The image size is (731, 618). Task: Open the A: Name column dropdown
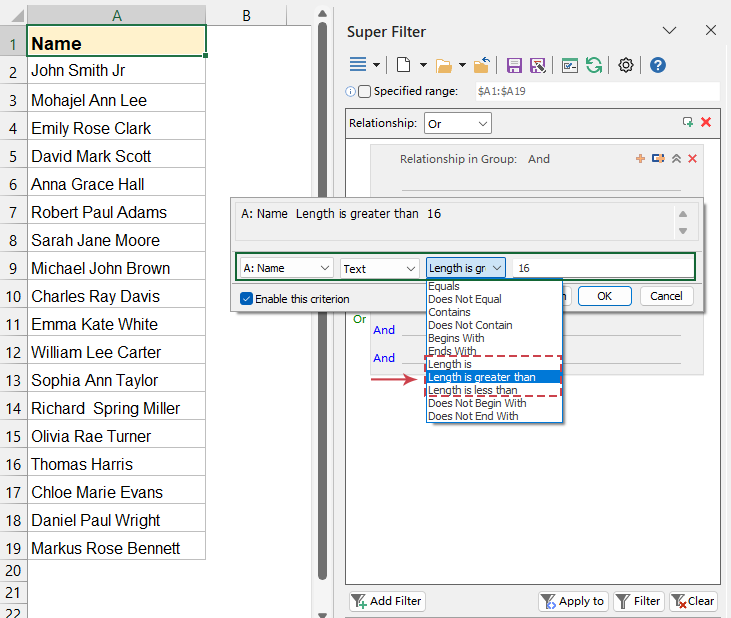(287, 268)
